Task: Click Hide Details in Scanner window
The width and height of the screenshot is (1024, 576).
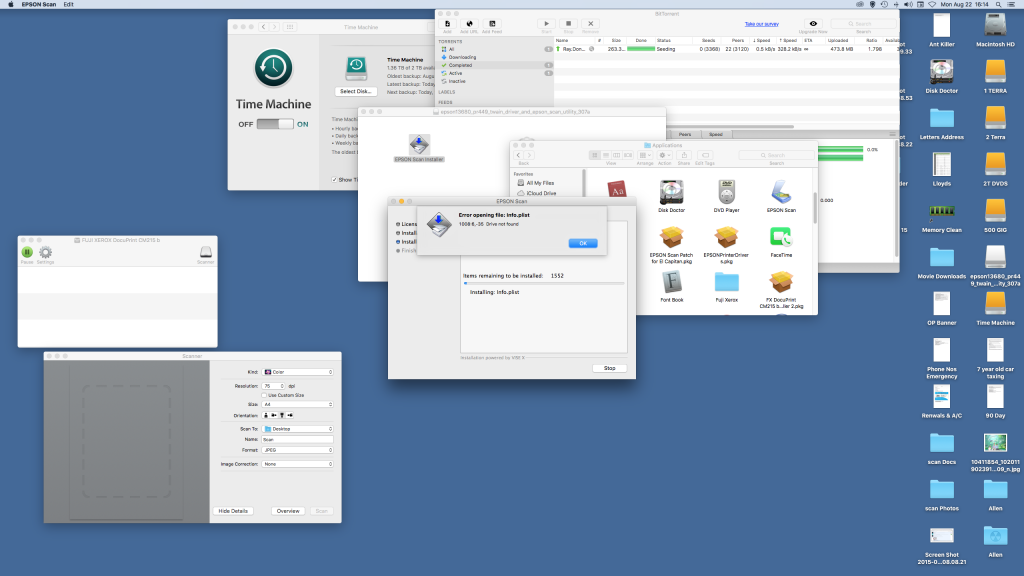Action: pyautogui.click(x=233, y=511)
